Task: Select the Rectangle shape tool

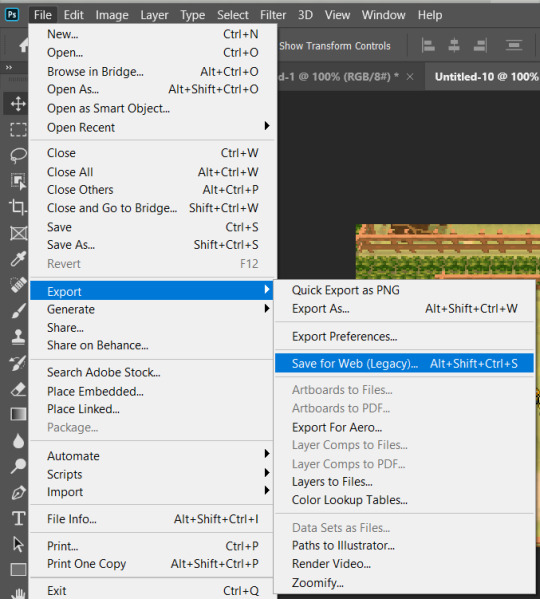Action: coord(18,570)
